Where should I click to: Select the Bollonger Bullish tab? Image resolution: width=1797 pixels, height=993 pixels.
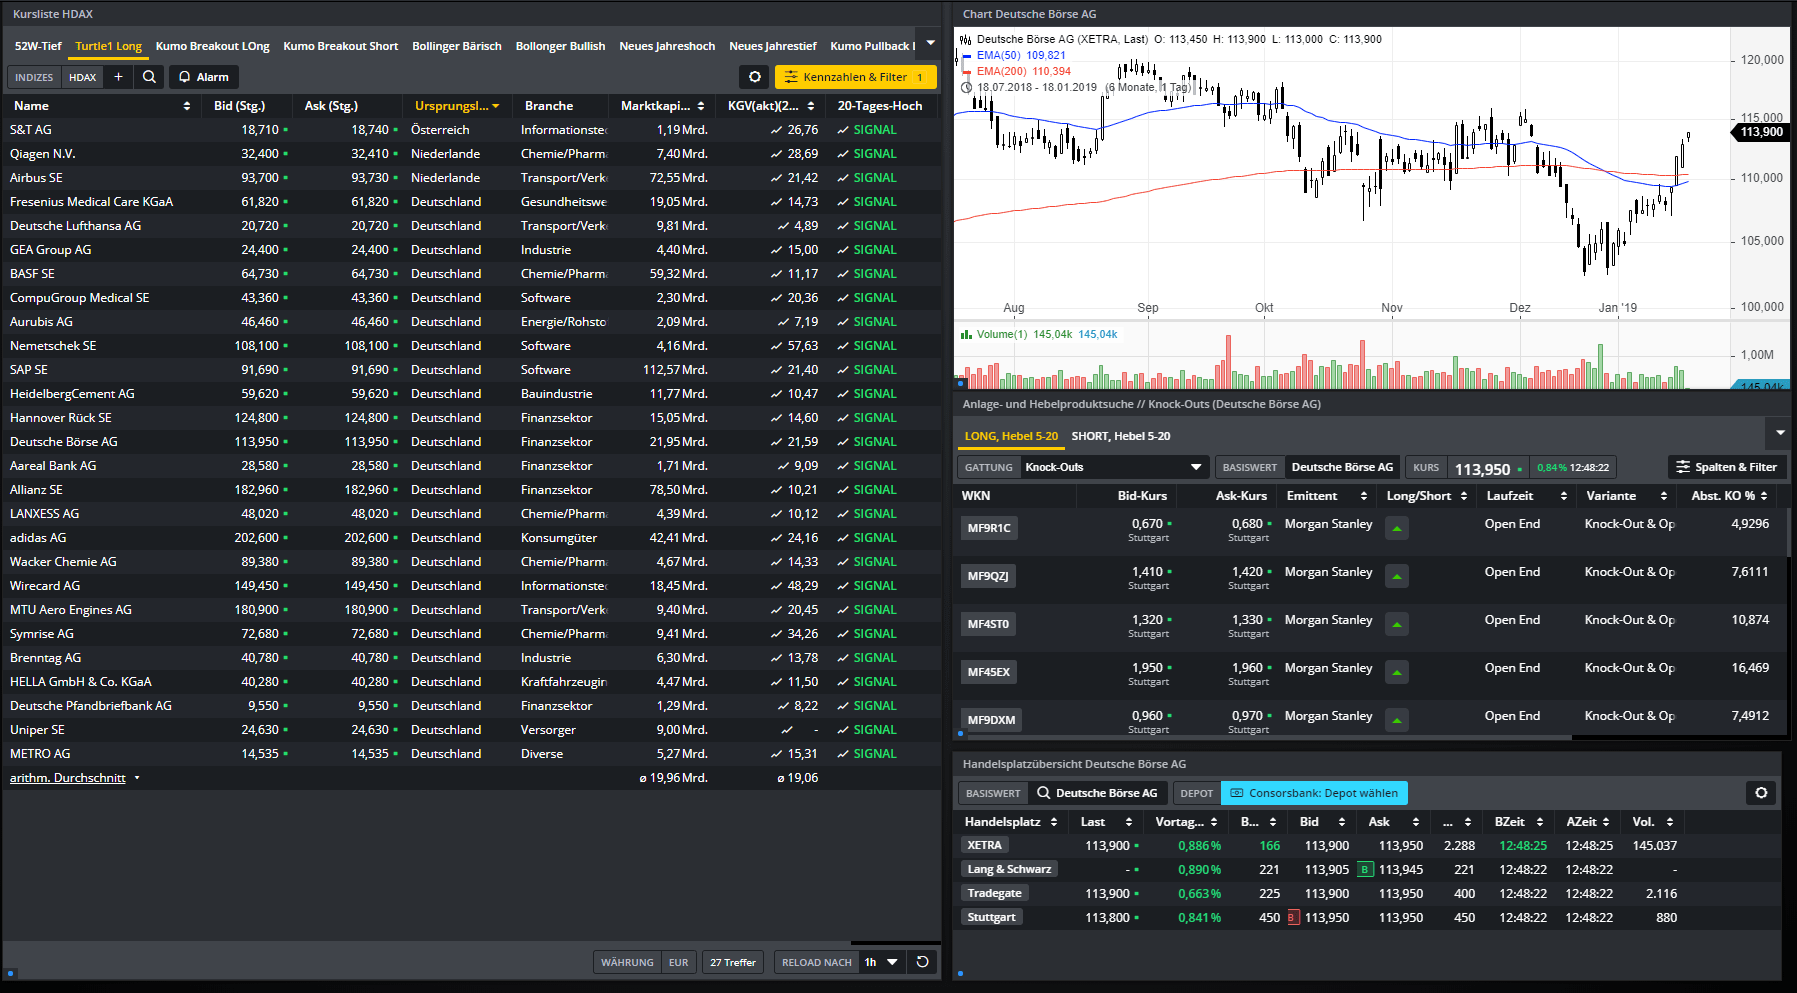click(560, 46)
